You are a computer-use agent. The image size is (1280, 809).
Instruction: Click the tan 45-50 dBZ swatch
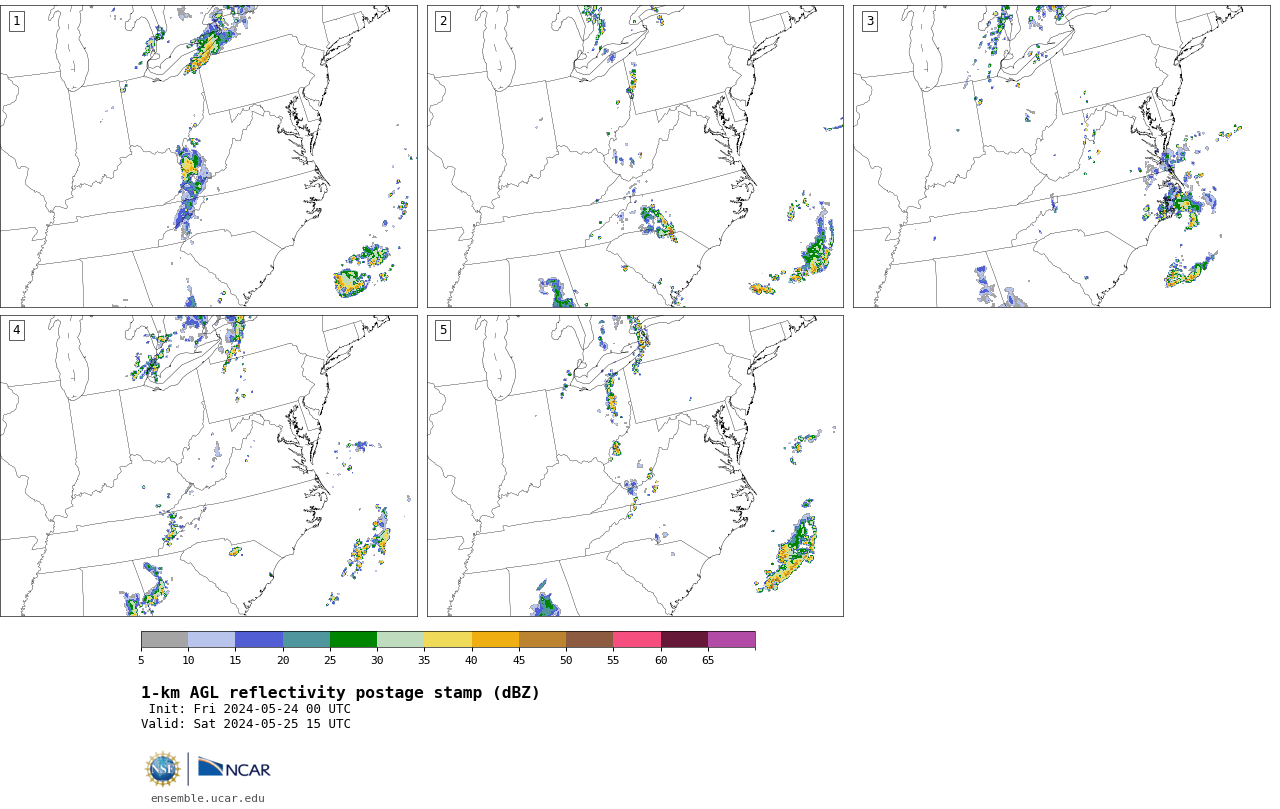tap(542, 640)
